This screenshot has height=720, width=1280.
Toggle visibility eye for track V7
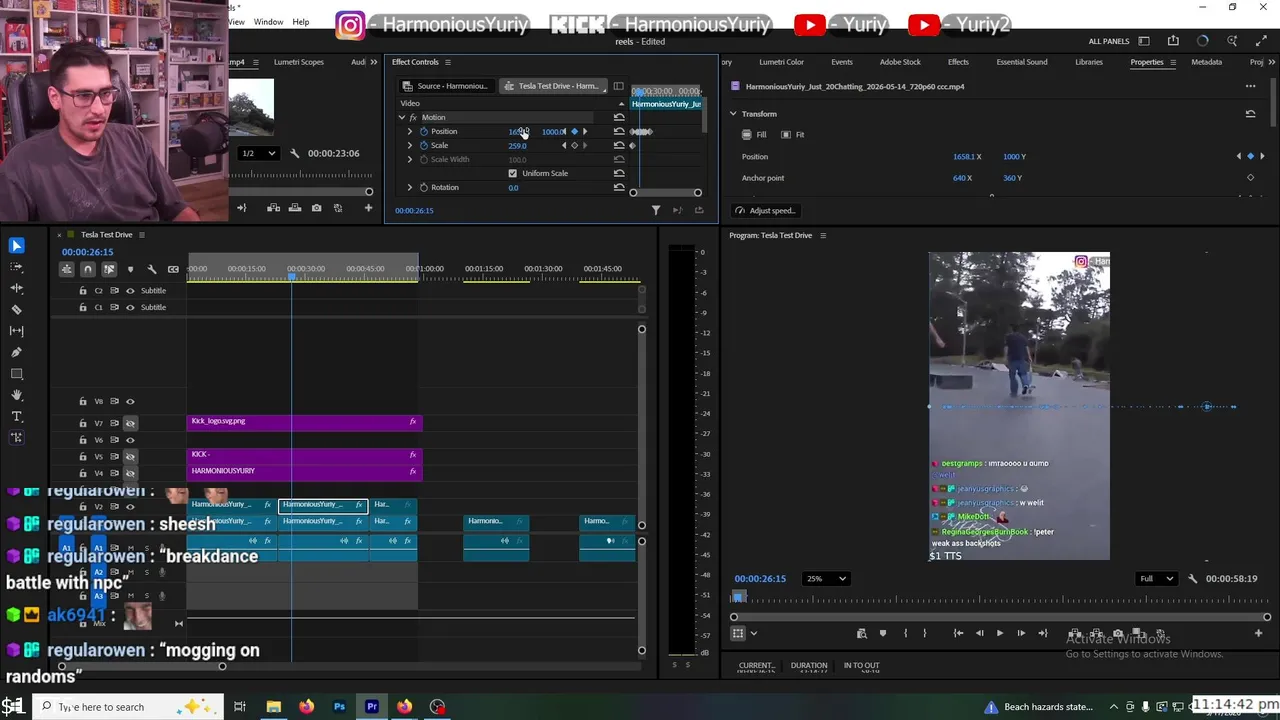[x=130, y=423]
